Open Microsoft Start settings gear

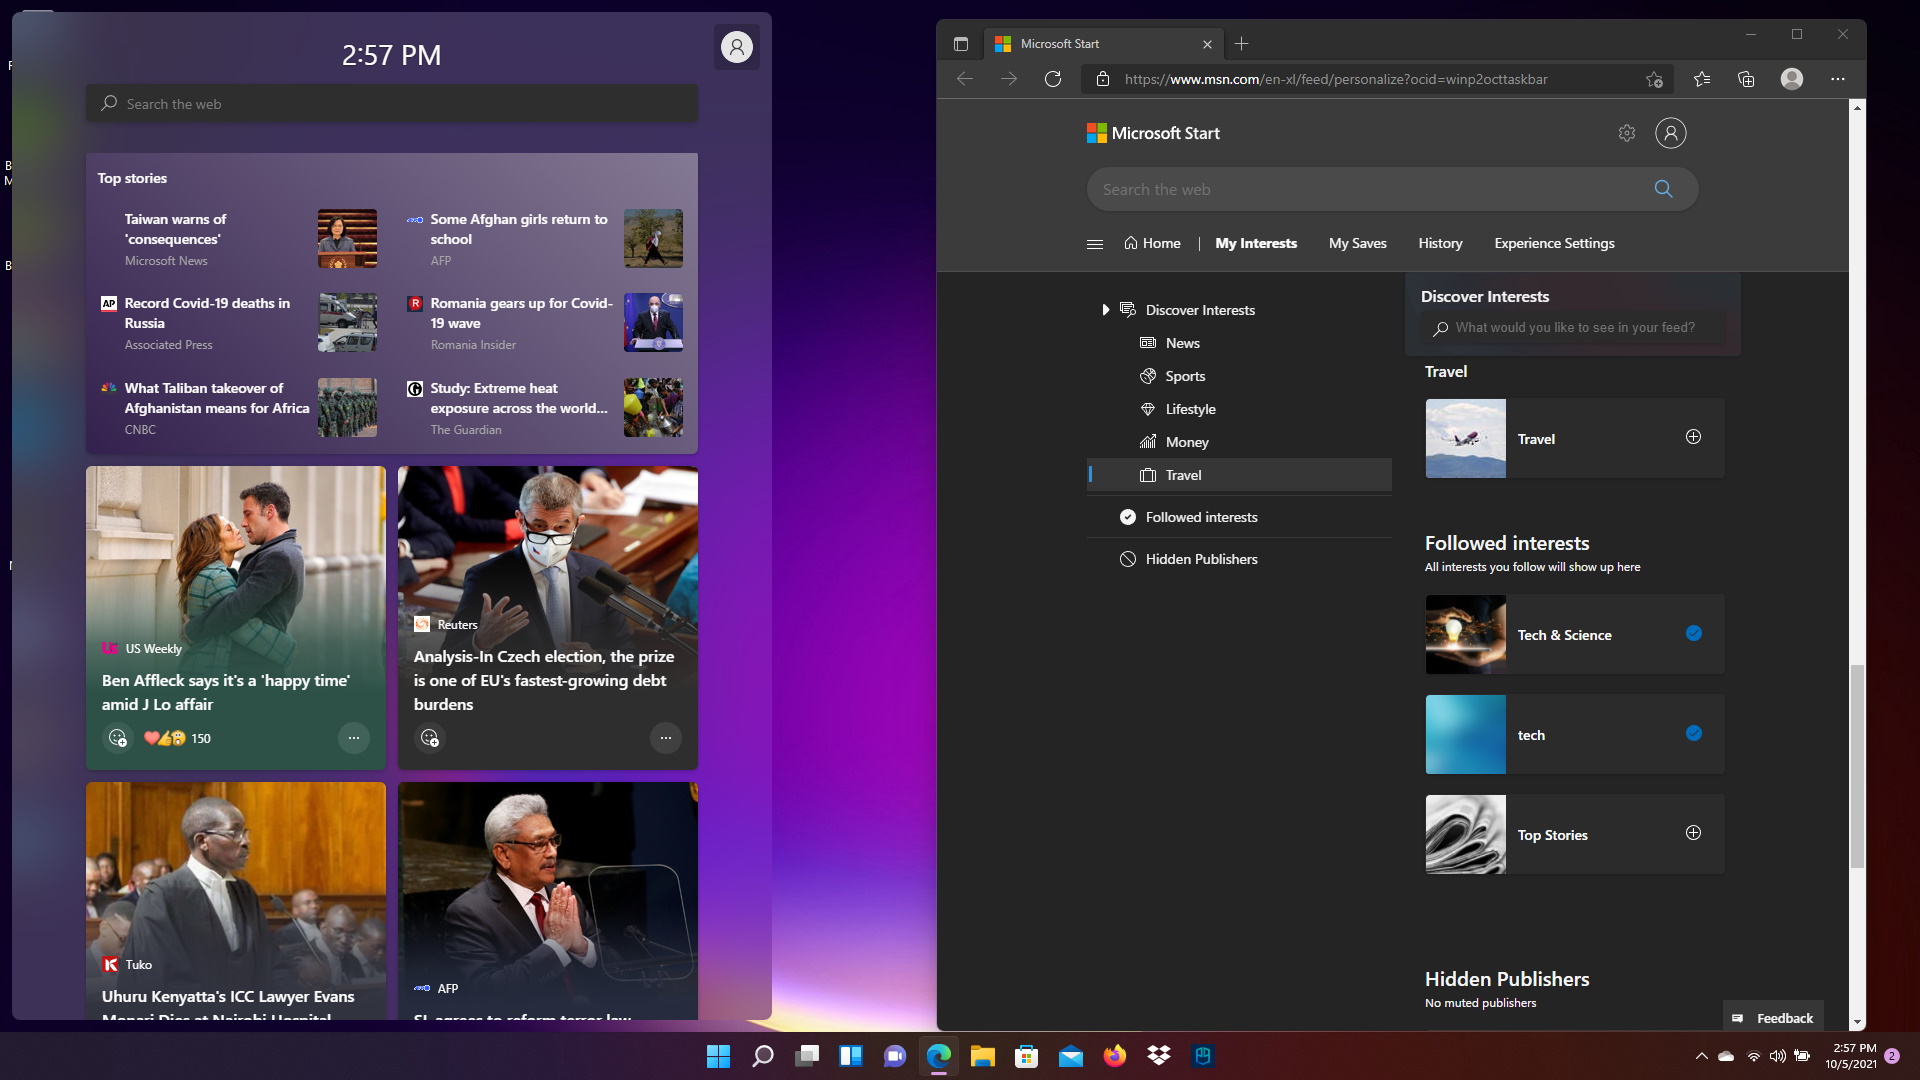click(1627, 133)
